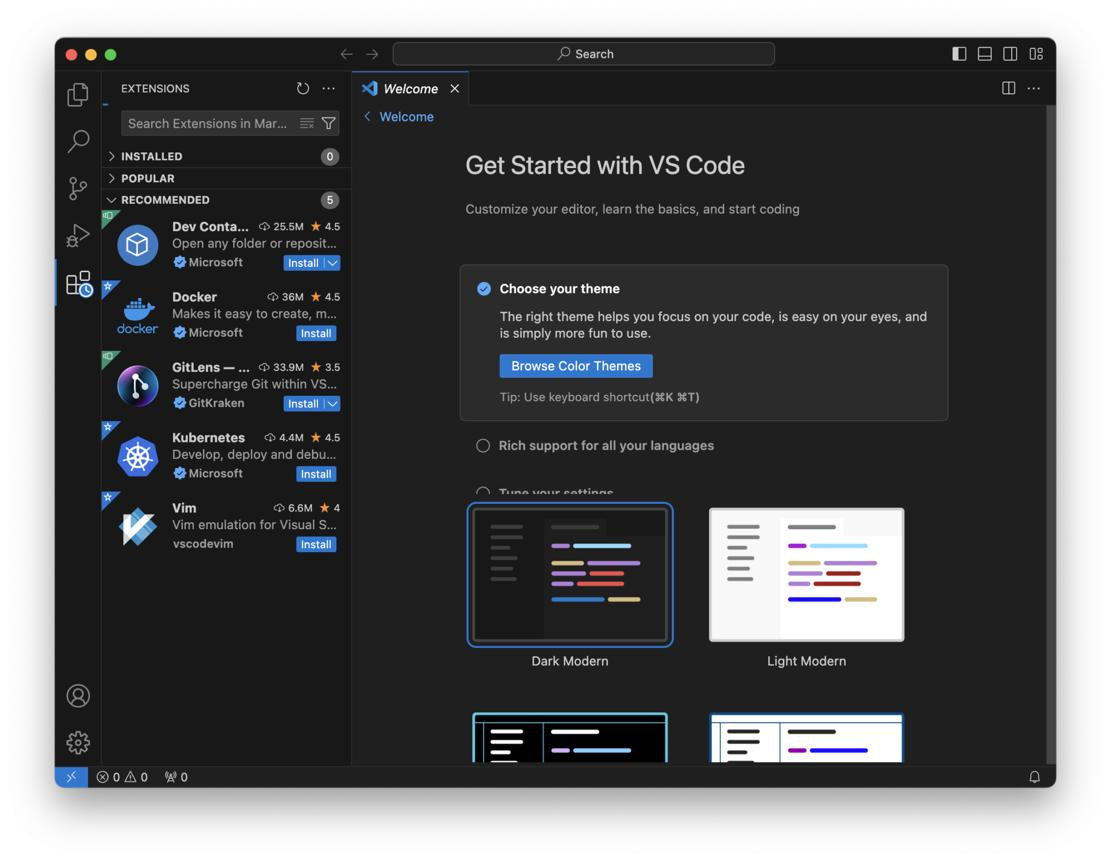
Task: Open Dev Containers install dropdown arrow
Action: (332, 263)
